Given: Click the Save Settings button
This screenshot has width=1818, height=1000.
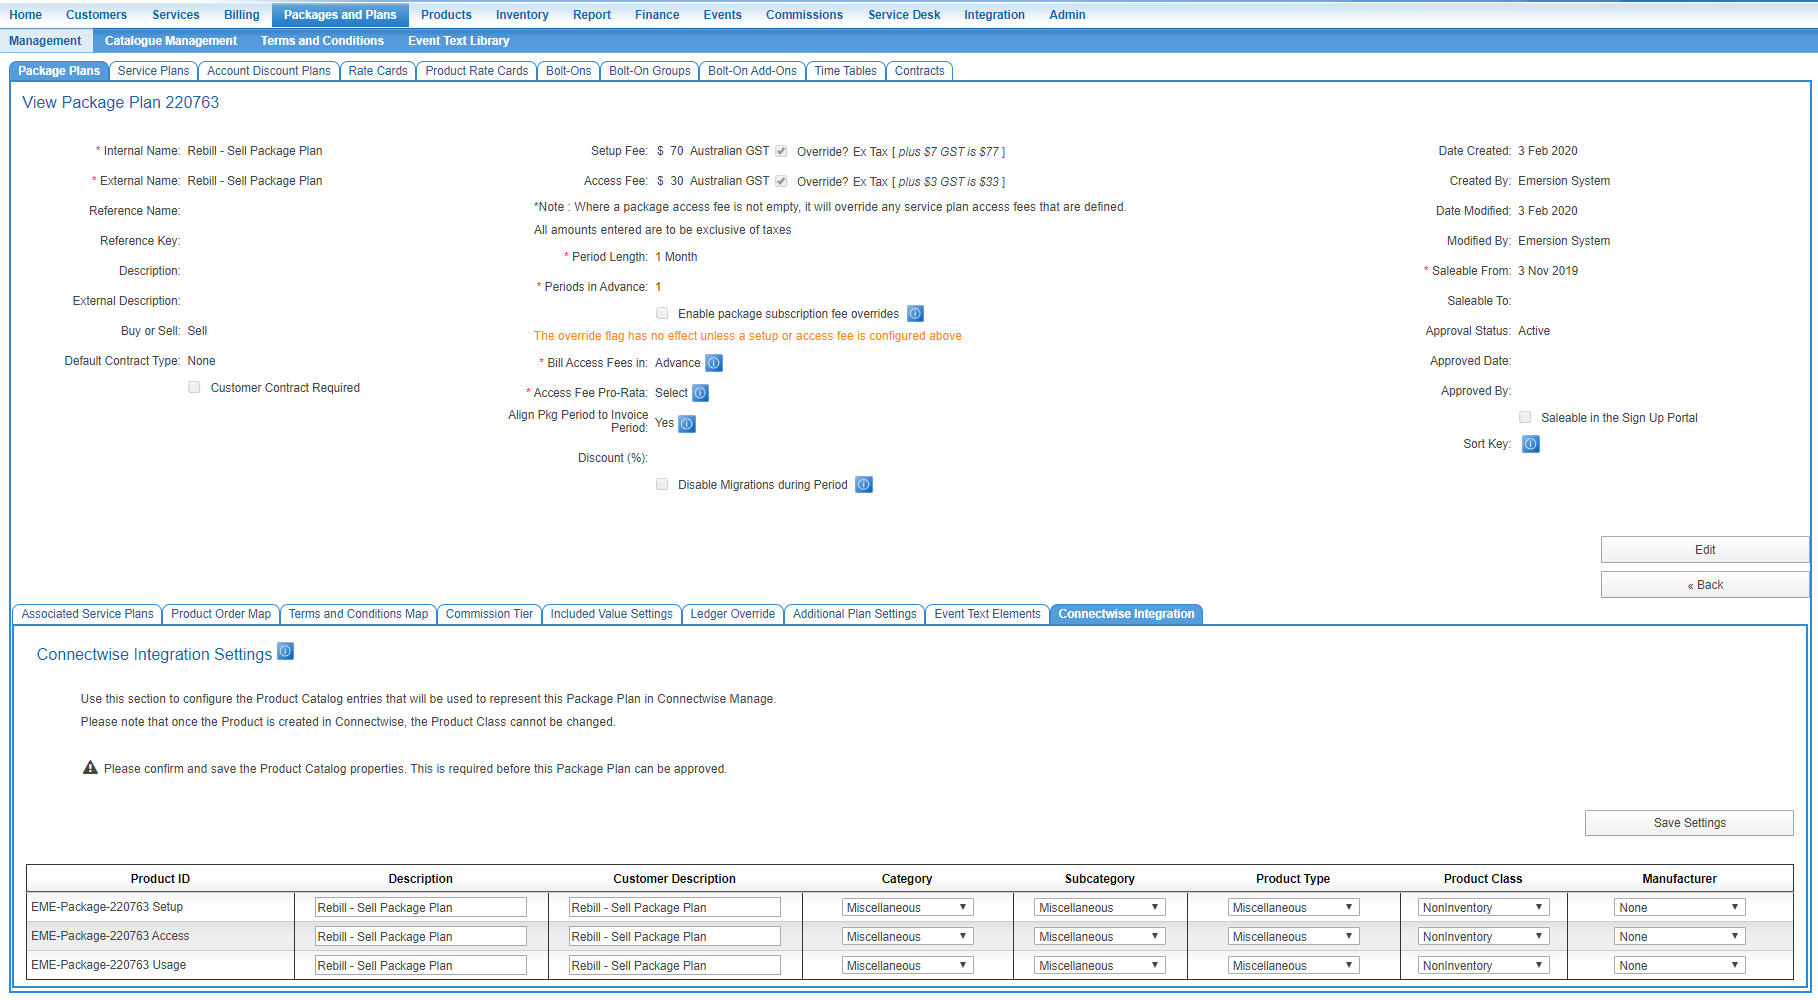Looking at the screenshot, I should tap(1689, 823).
